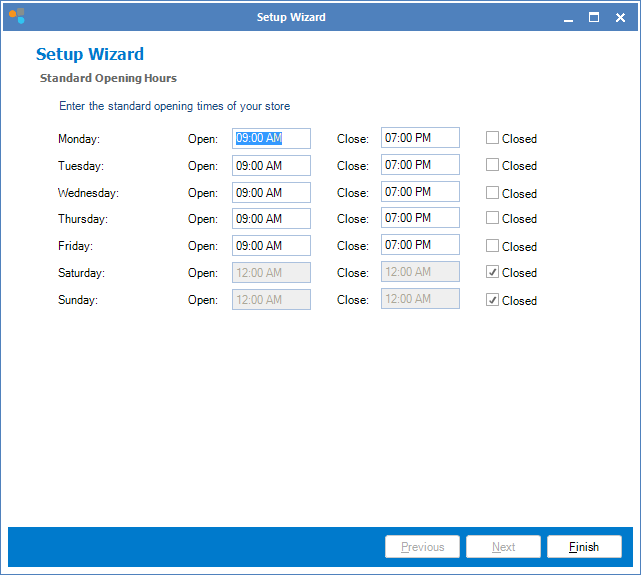
Task: Minimize the Setup Wizard window
Action: (x=568, y=17)
